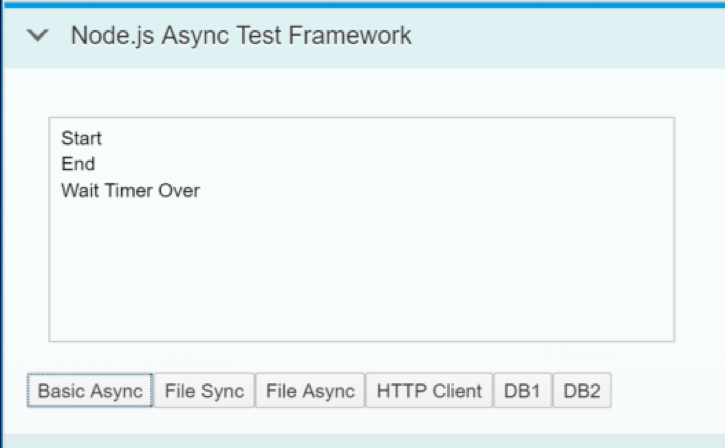Screen dimensions: 725x448
Task: Run the File Sync test
Action: pyautogui.click(x=204, y=391)
